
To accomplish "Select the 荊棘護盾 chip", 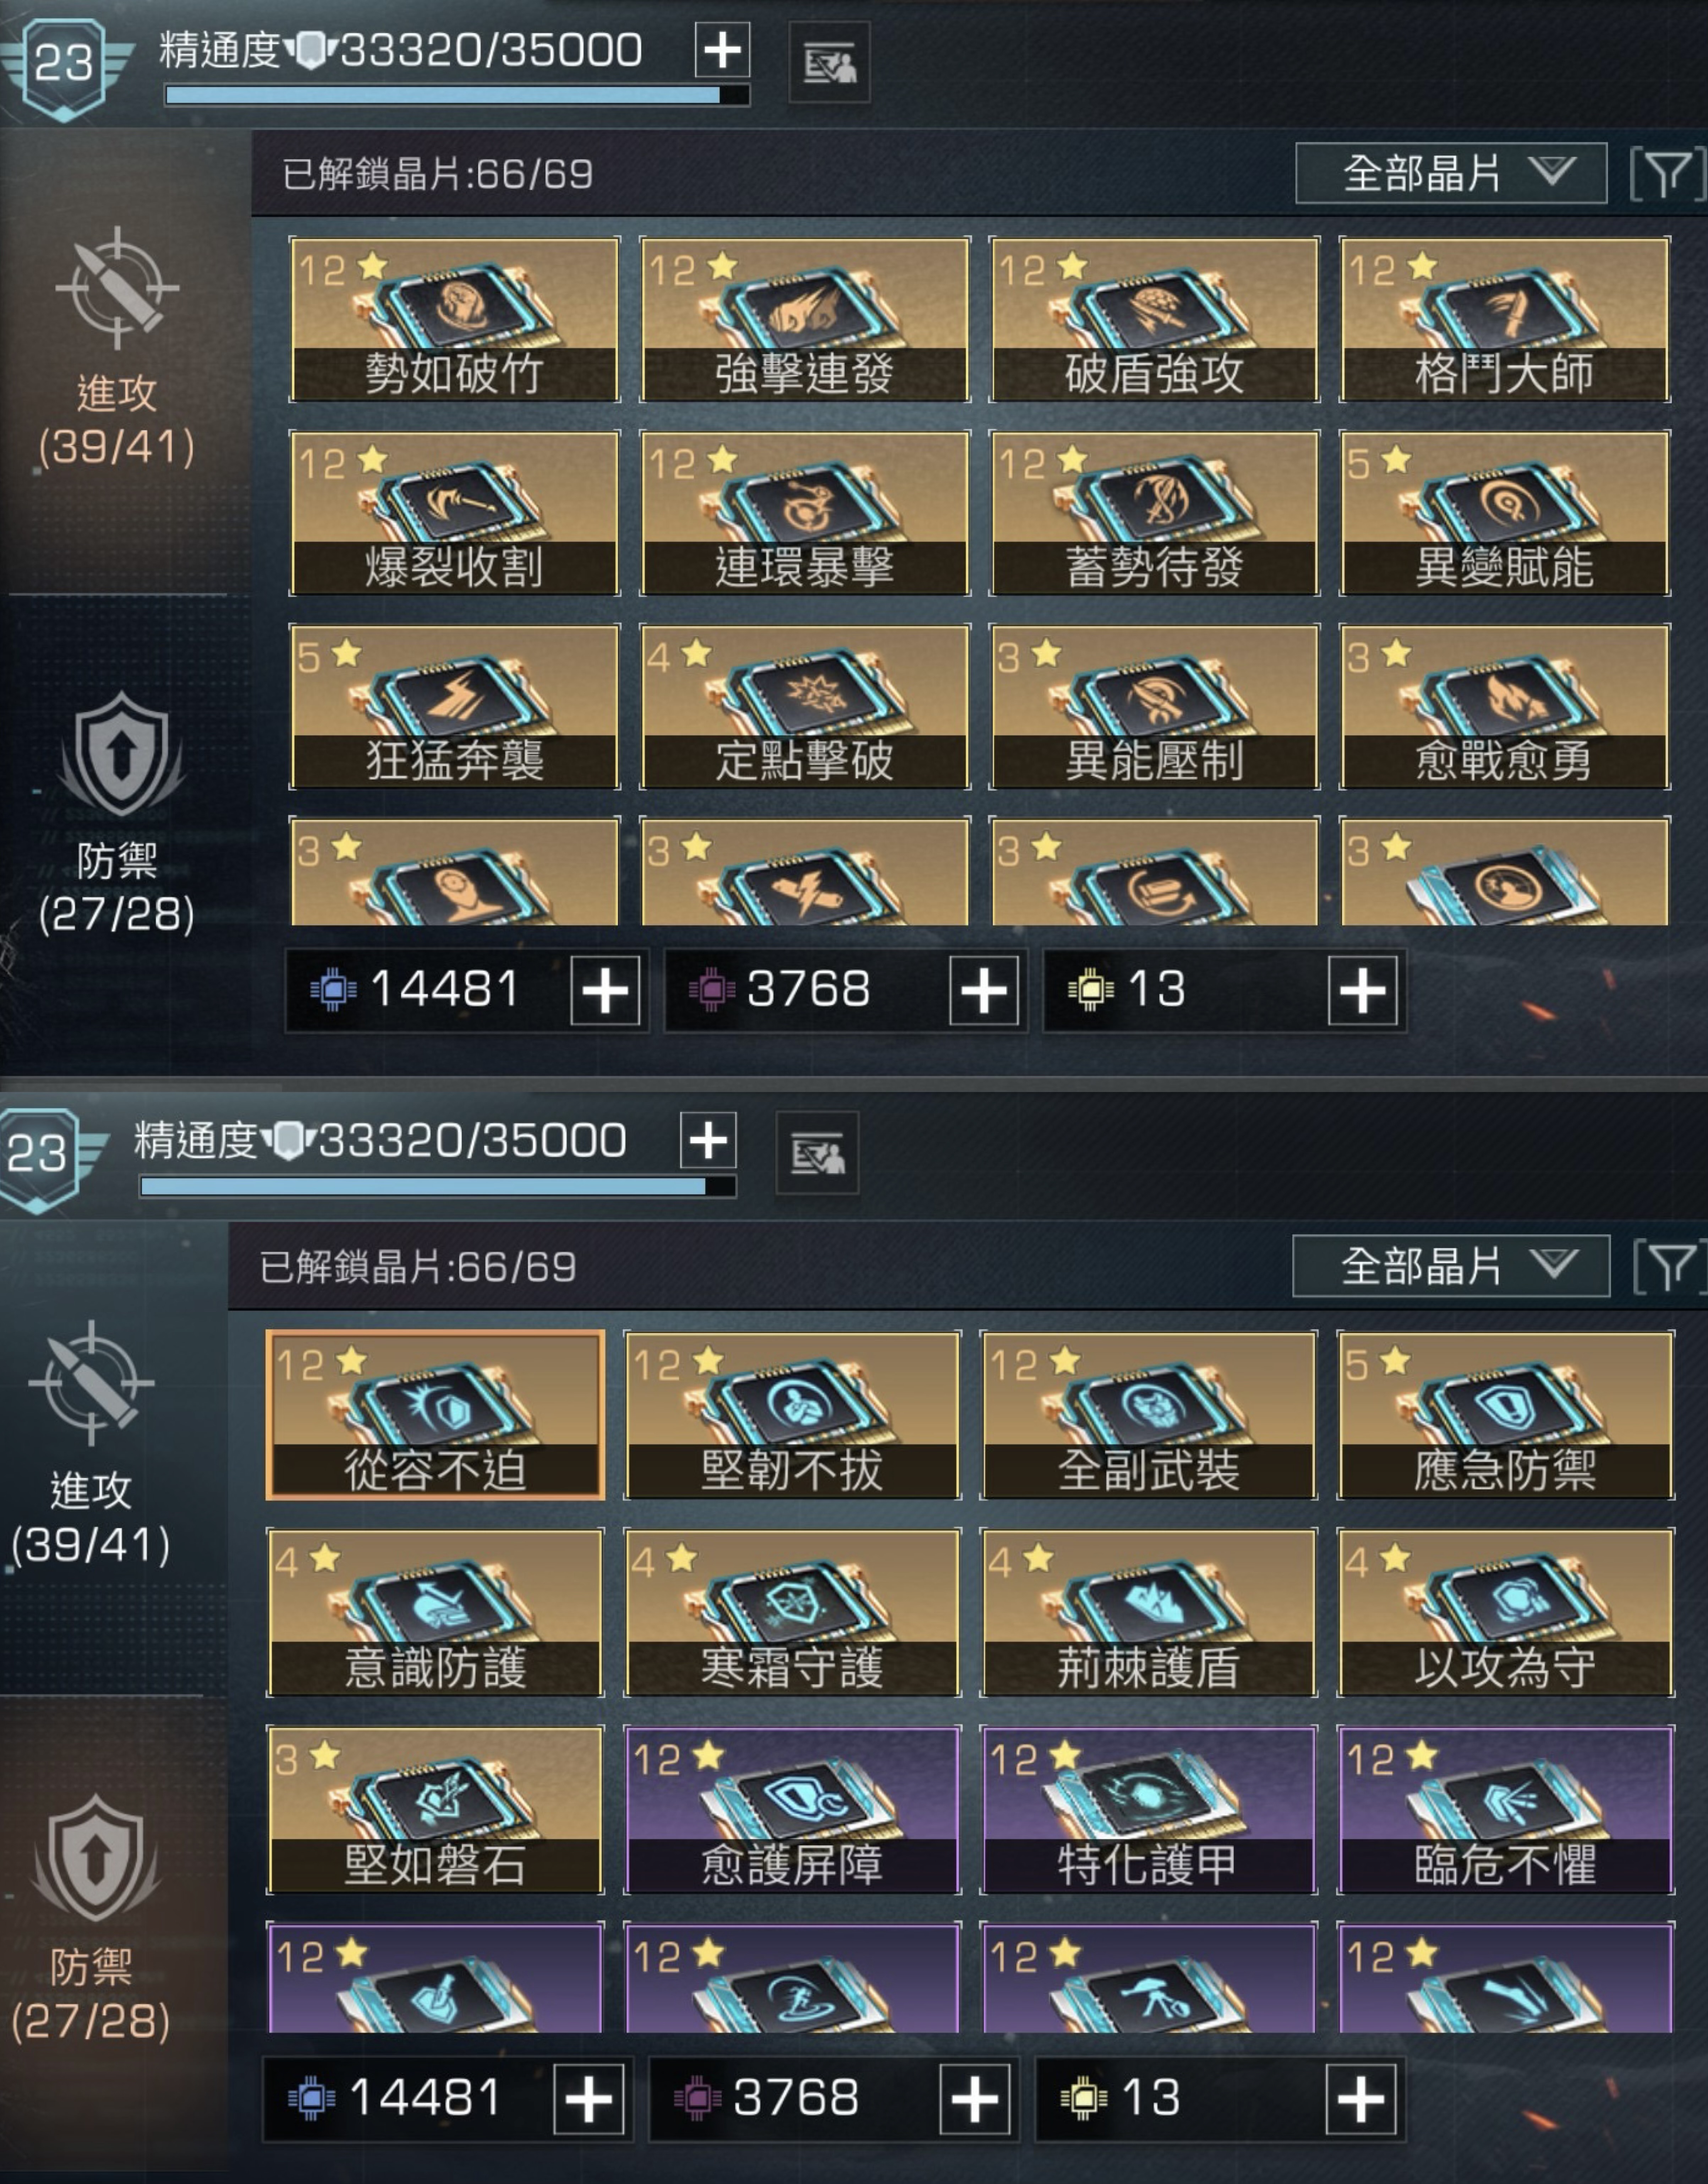I will point(1148,1612).
